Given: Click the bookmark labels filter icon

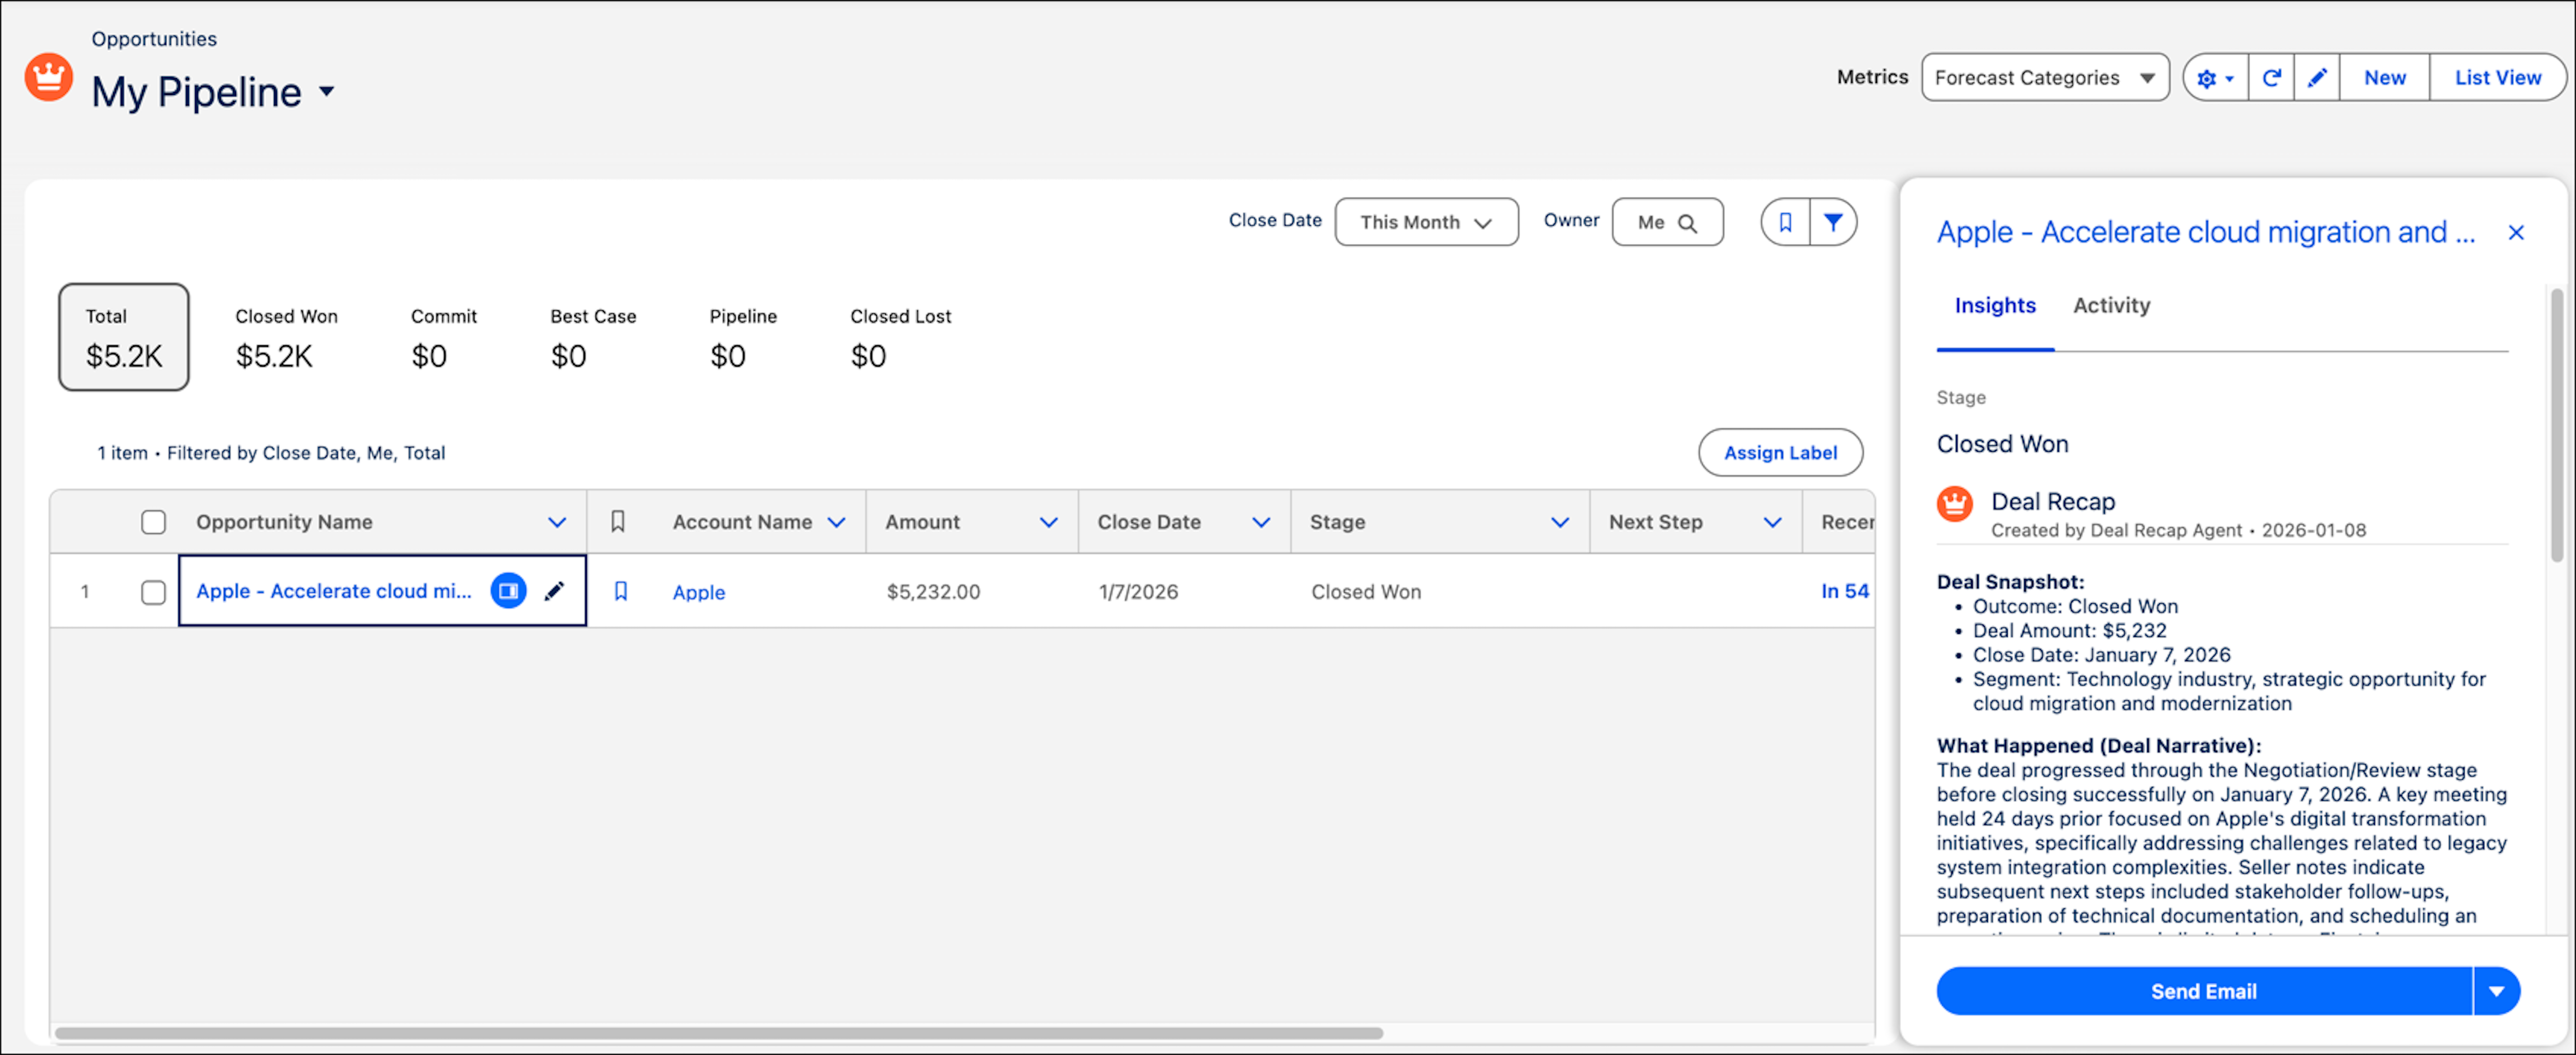Looking at the screenshot, I should tap(1785, 222).
